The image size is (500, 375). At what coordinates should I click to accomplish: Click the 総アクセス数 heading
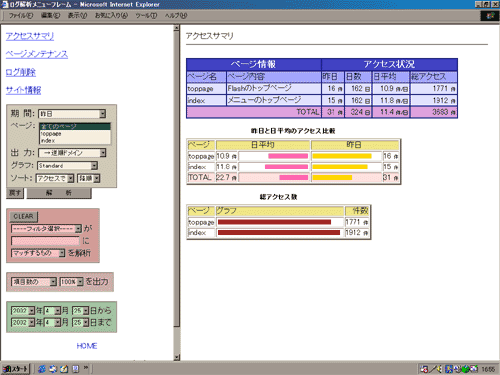pos(279,197)
